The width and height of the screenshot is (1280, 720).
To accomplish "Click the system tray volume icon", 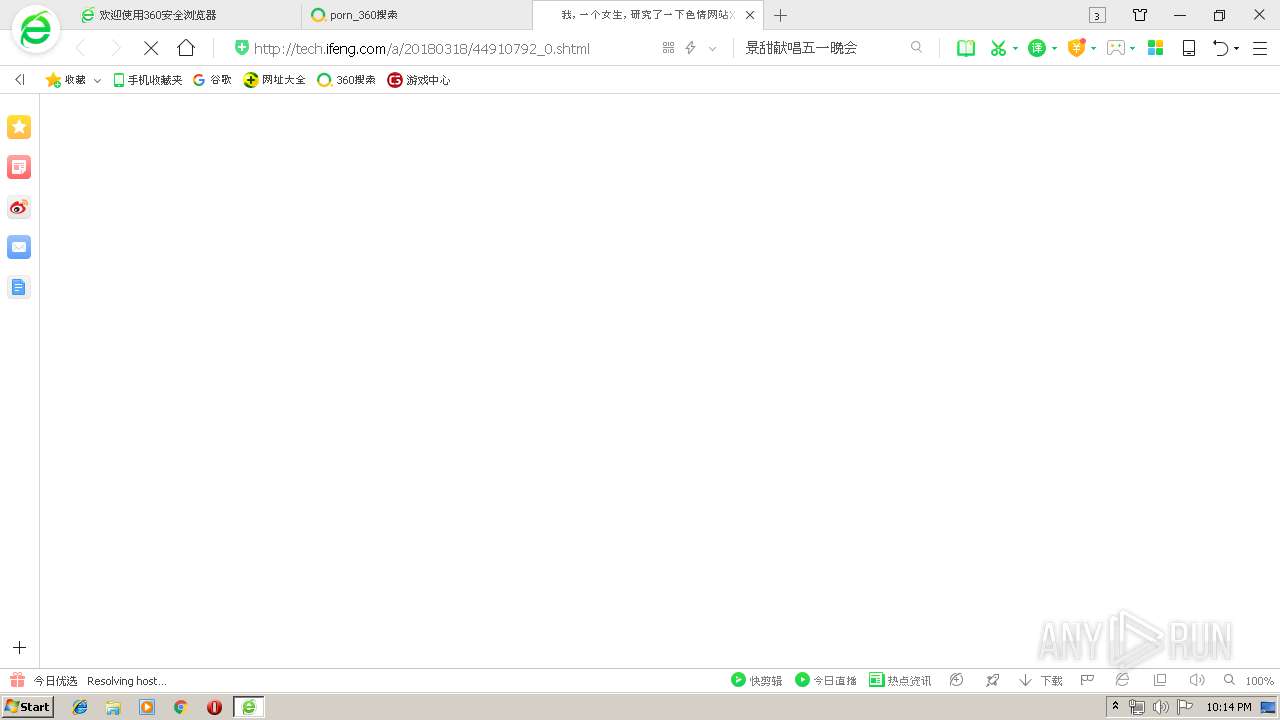I will (1160, 707).
